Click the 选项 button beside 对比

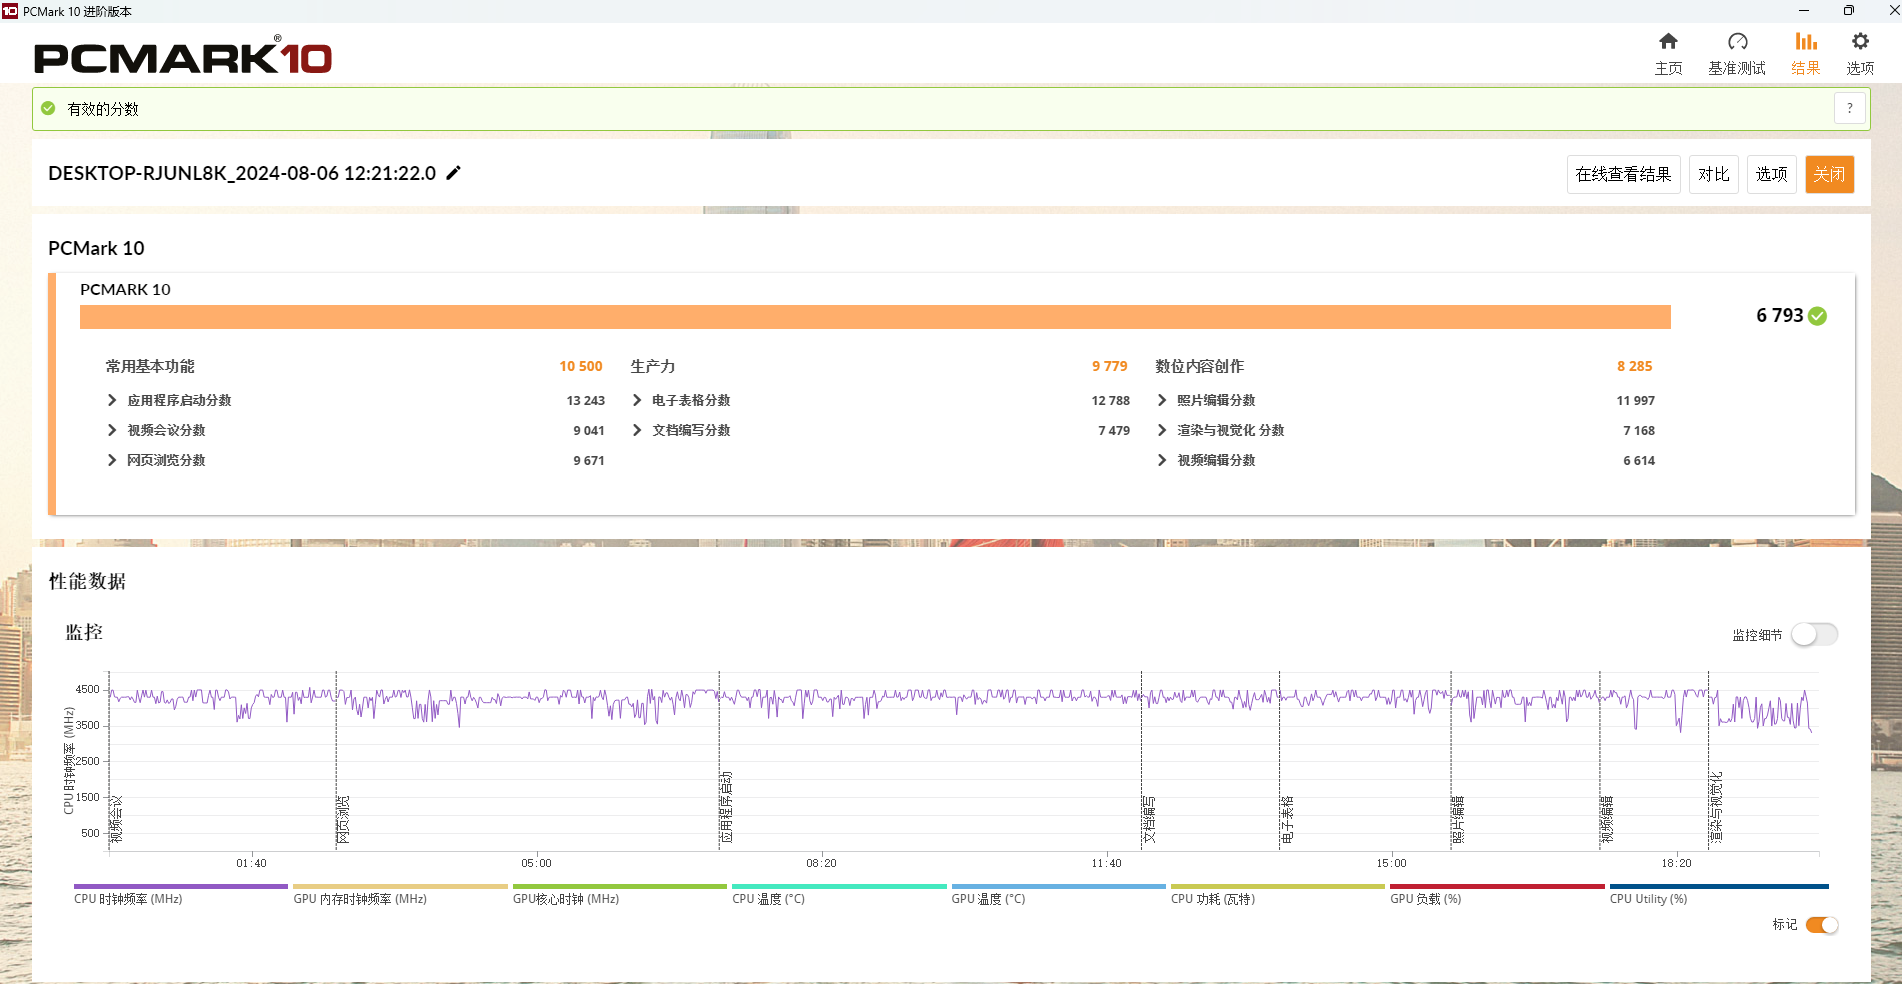1772,174
